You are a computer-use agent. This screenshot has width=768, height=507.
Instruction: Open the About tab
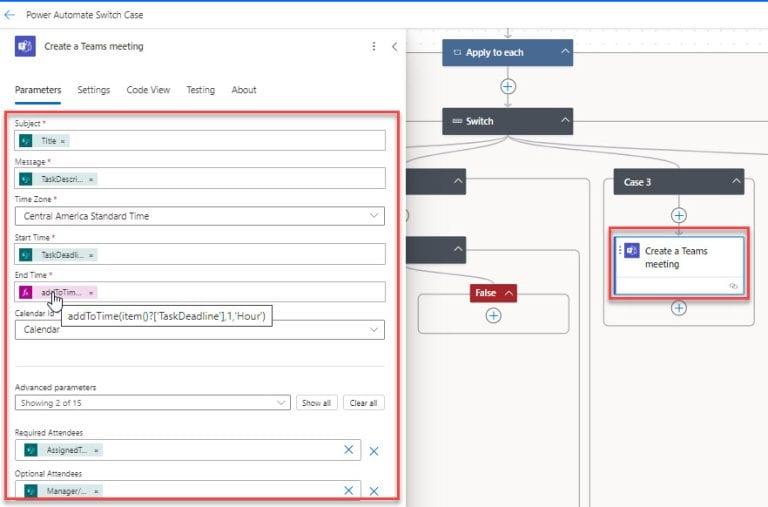click(x=244, y=90)
